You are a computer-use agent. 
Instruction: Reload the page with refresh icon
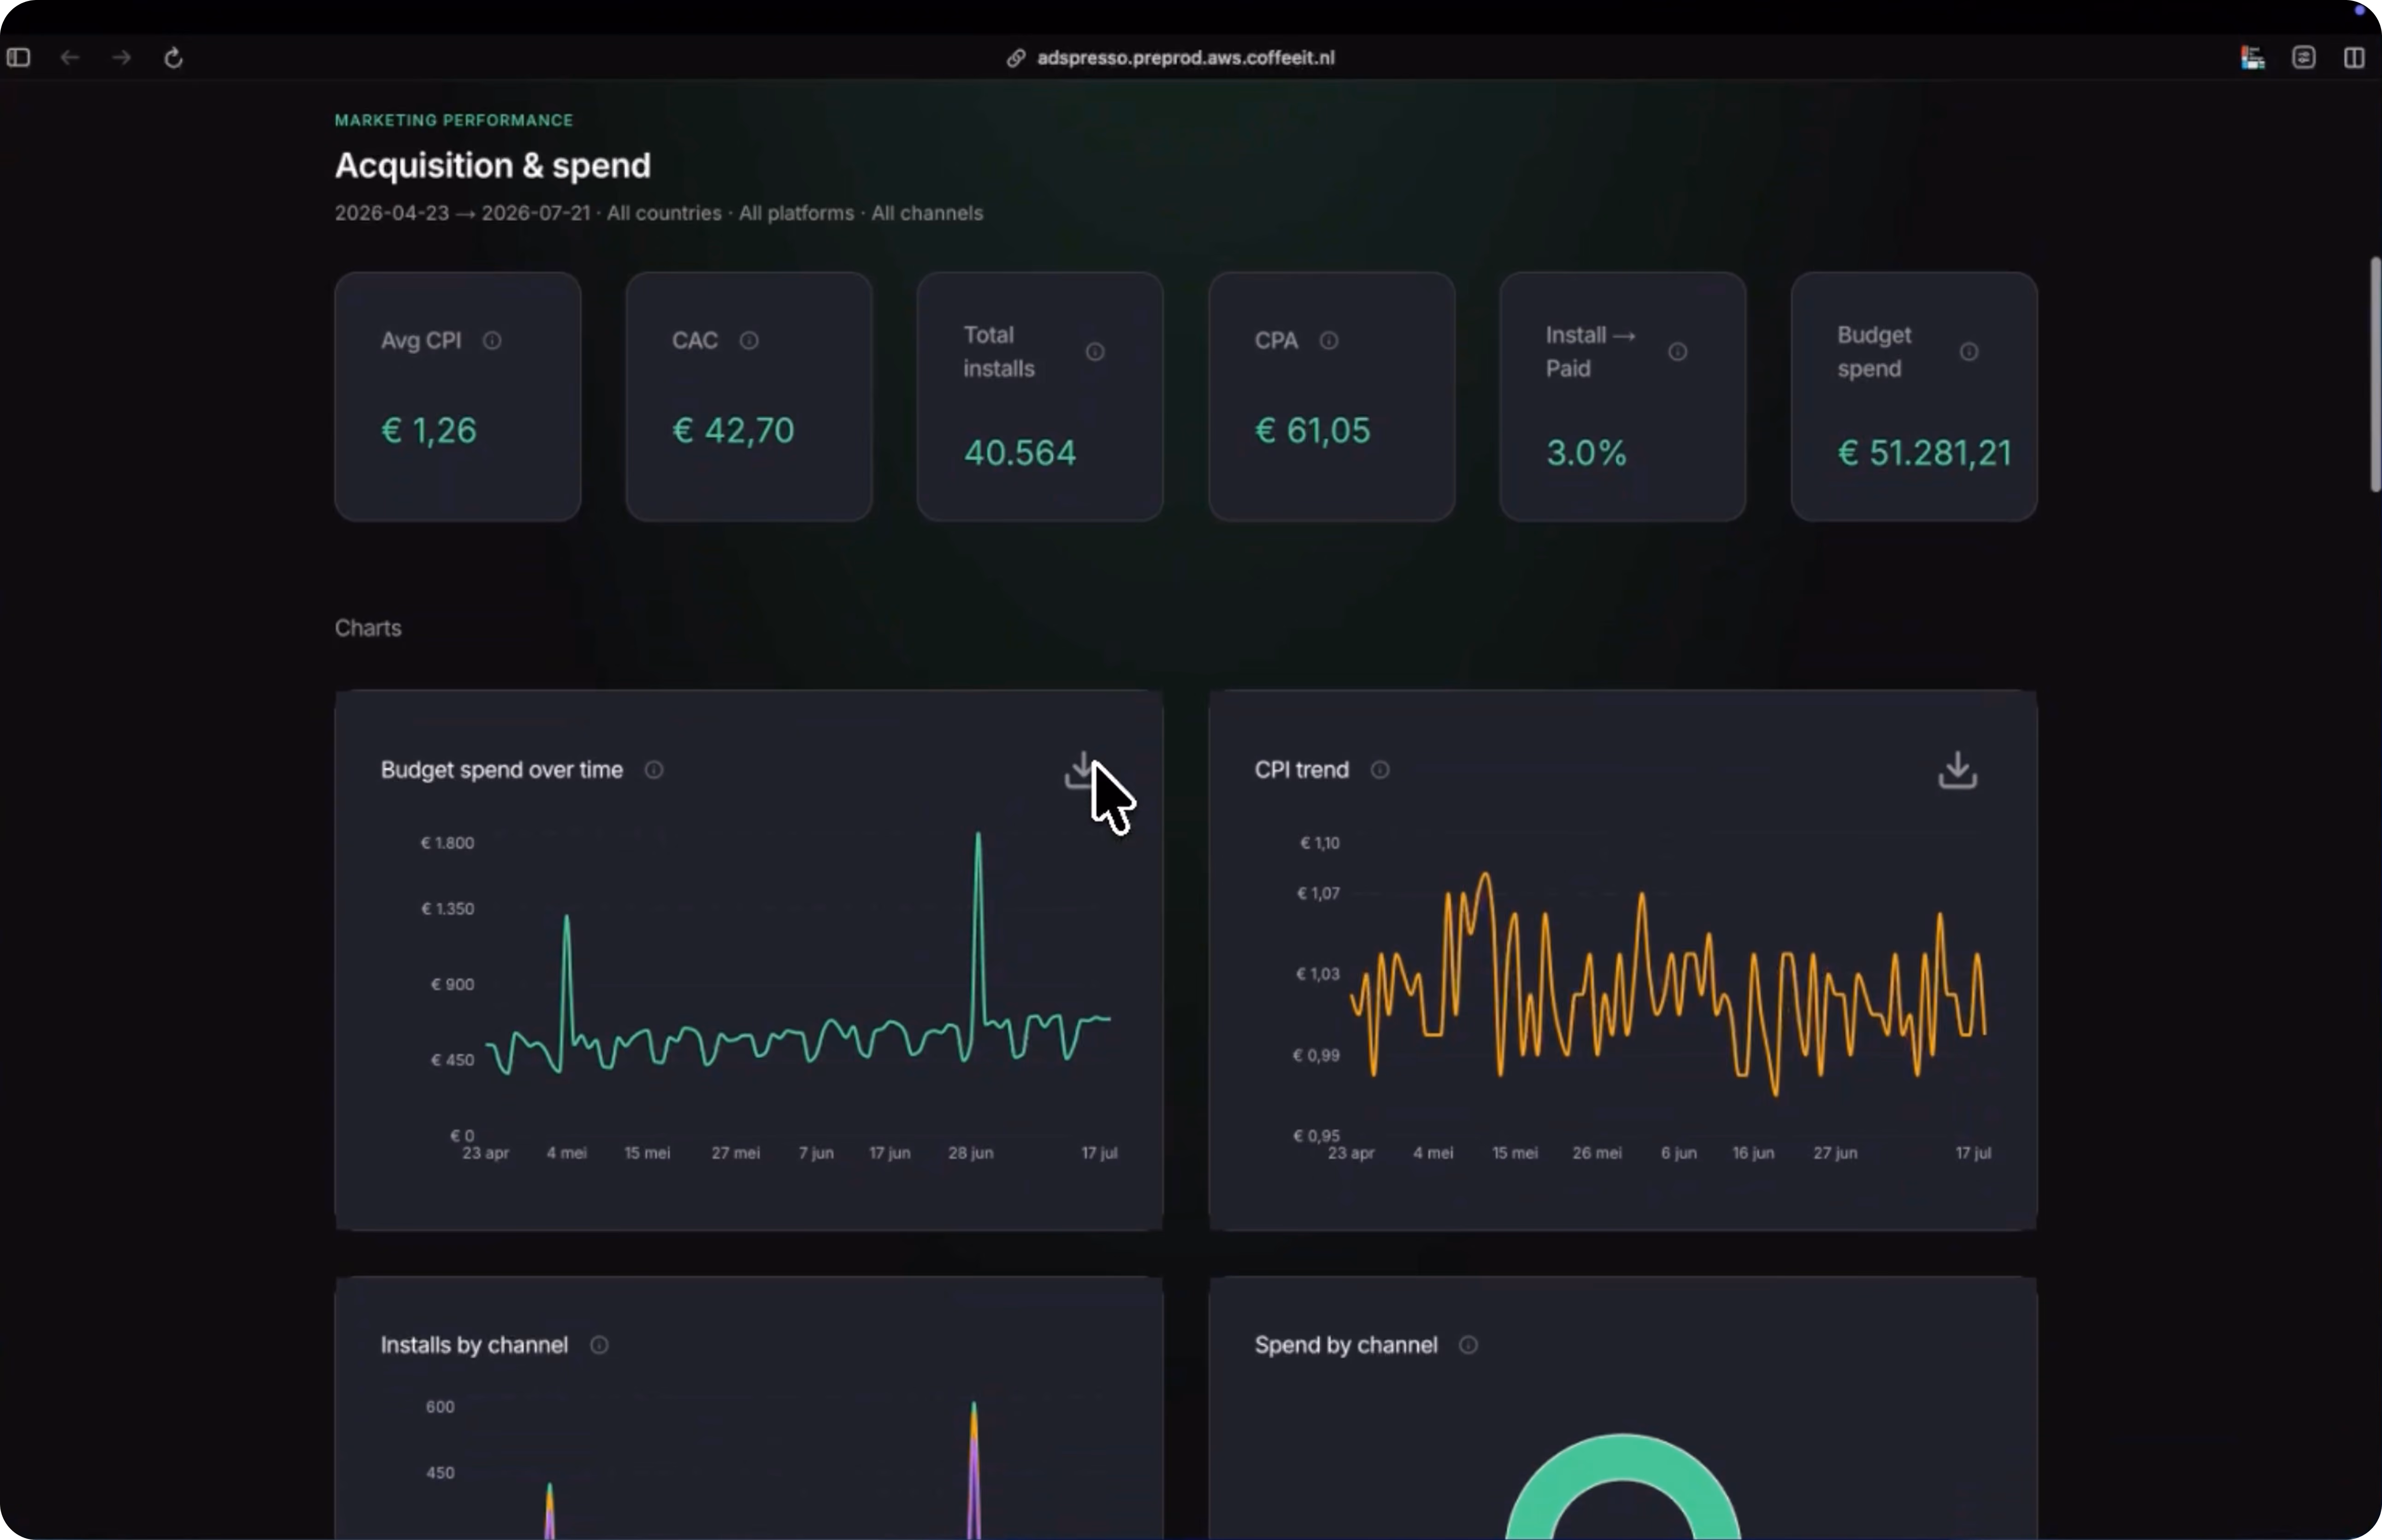[173, 58]
